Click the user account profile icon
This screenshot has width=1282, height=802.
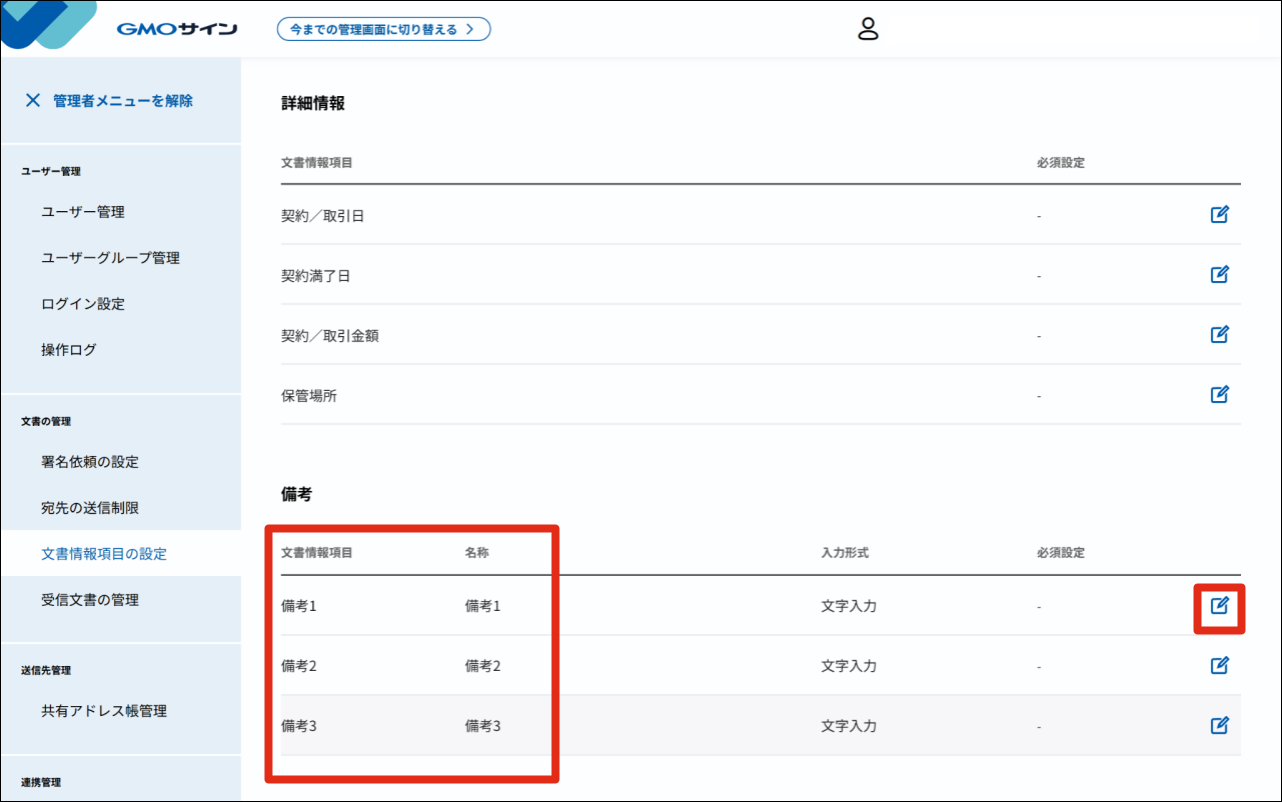tap(867, 29)
